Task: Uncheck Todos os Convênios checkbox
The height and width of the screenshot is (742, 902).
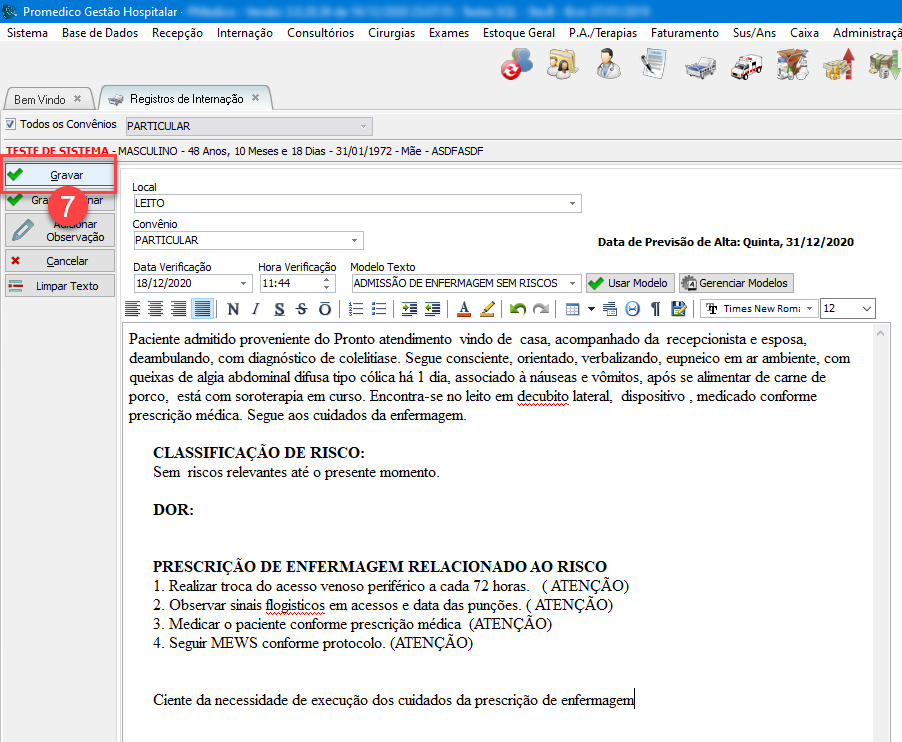Action: coord(11,125)
